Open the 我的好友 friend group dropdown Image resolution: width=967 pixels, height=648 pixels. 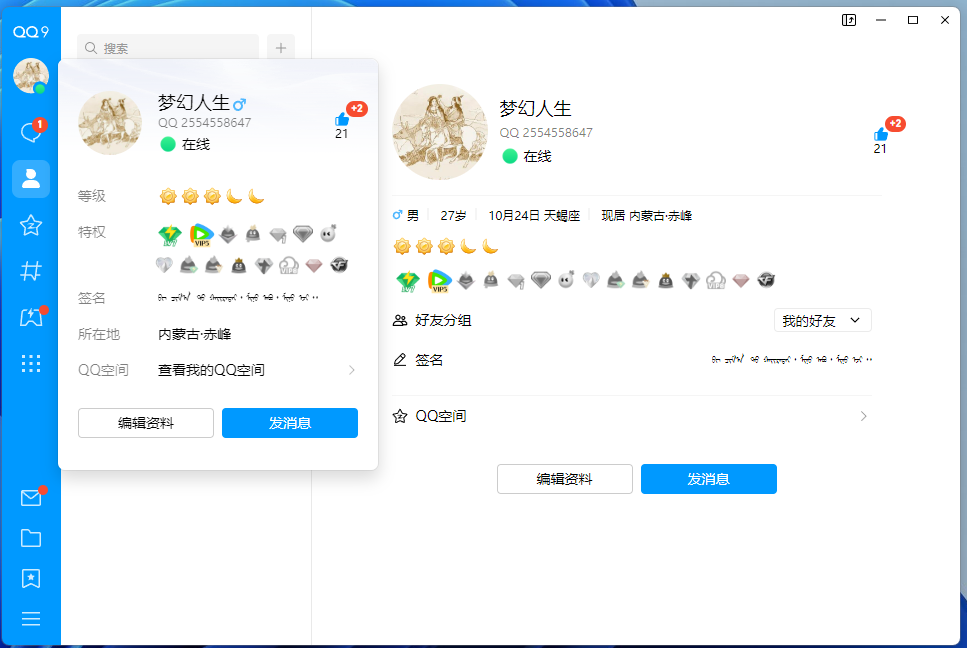tap(823, 321)
